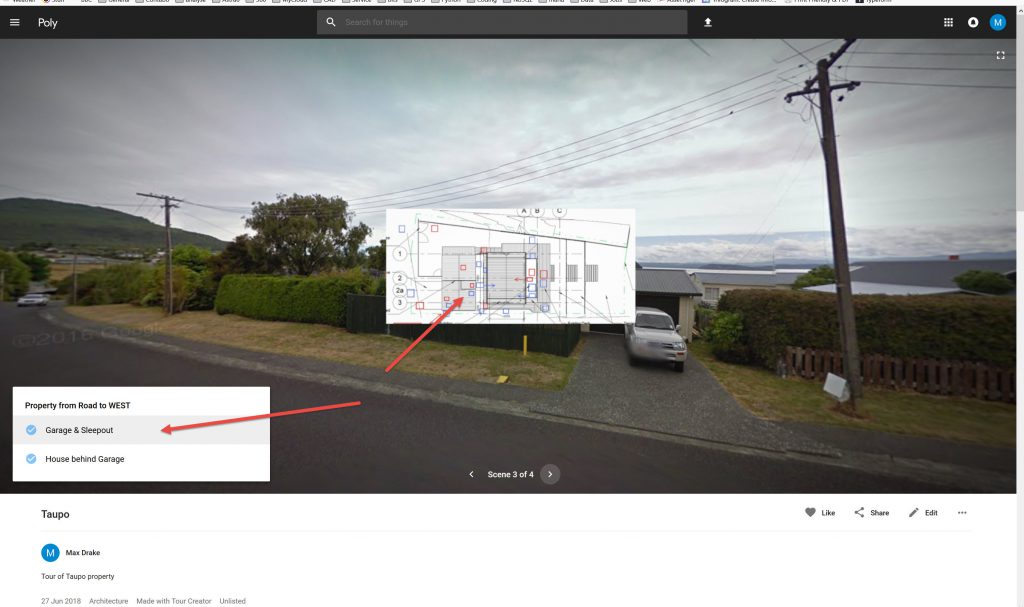Open Max Drake author profile
Viewport: 1024px width, 607px height.
[x=82, y=552]
